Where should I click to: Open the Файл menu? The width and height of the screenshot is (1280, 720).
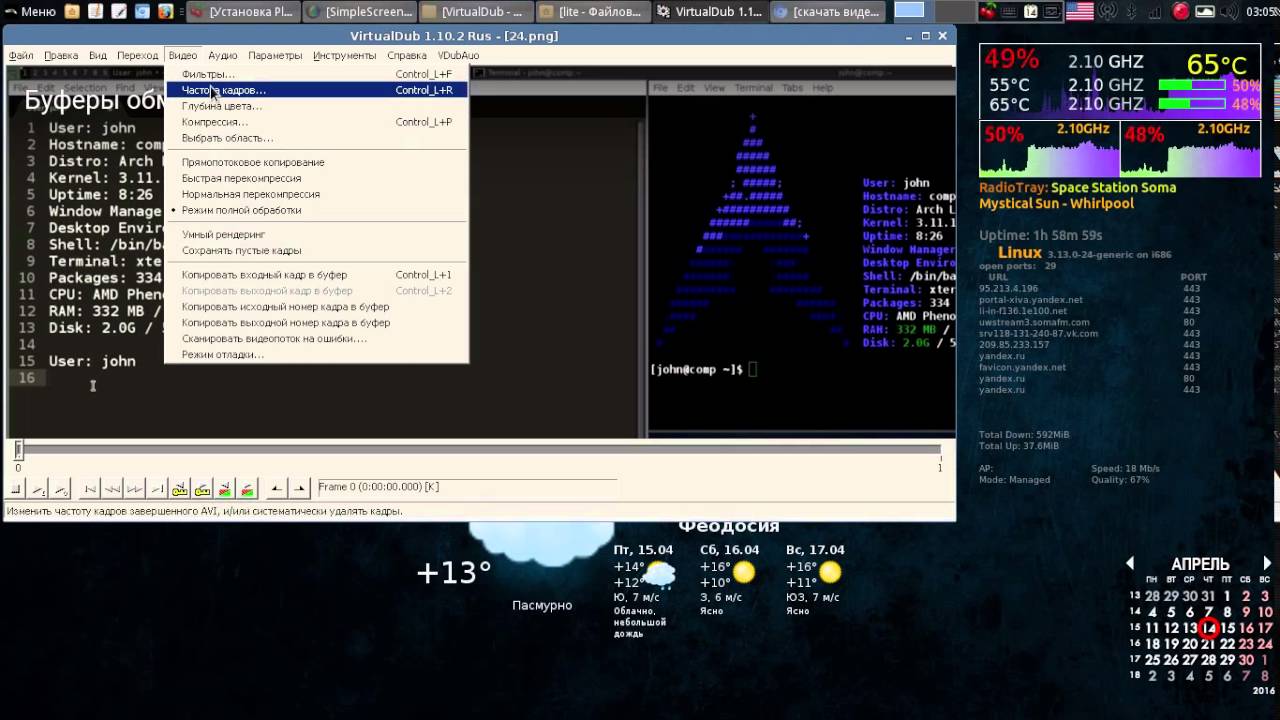(21, 55)
